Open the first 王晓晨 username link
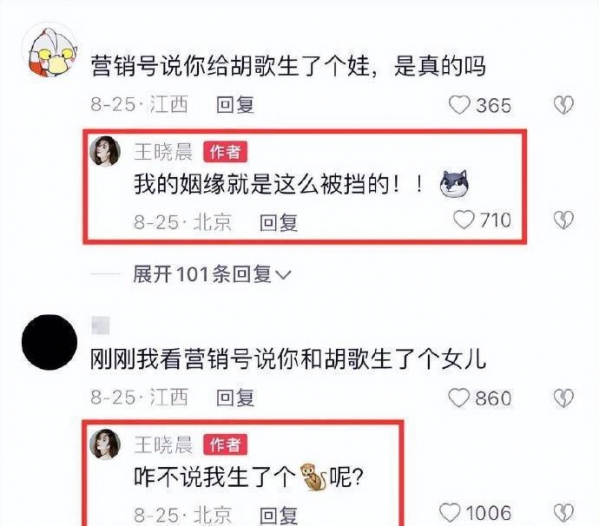Viewport: 600px width, 526px height. (x=163, y=152)
